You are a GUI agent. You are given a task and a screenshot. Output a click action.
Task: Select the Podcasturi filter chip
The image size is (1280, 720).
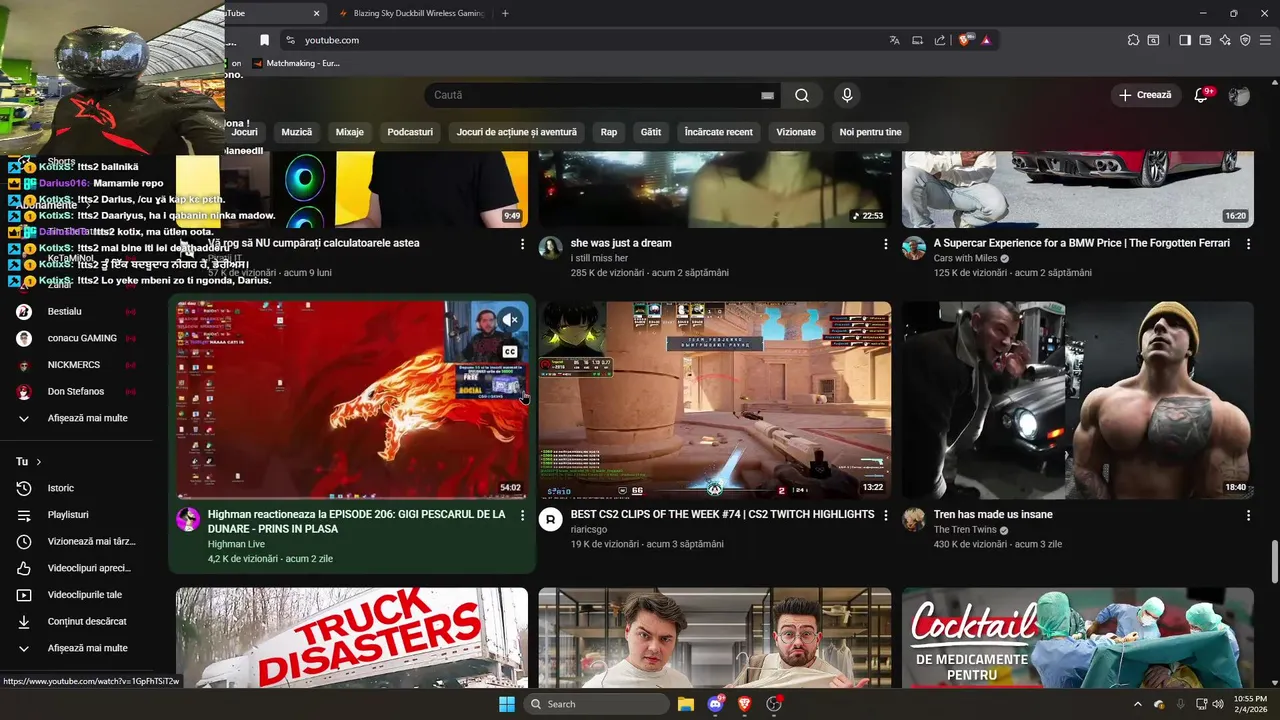(x=410, y=132)
